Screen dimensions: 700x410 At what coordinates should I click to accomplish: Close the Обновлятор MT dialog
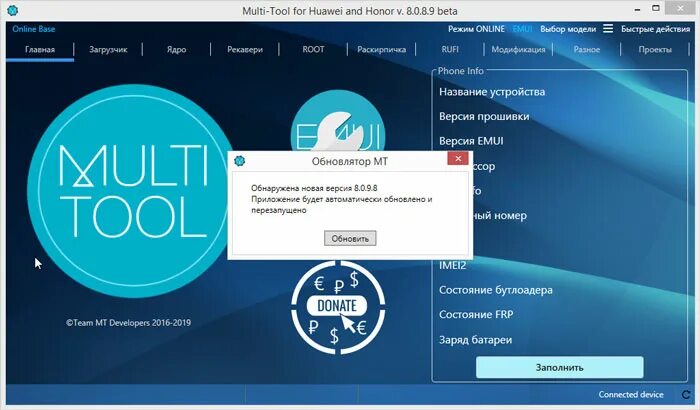(x=458, y=159)
